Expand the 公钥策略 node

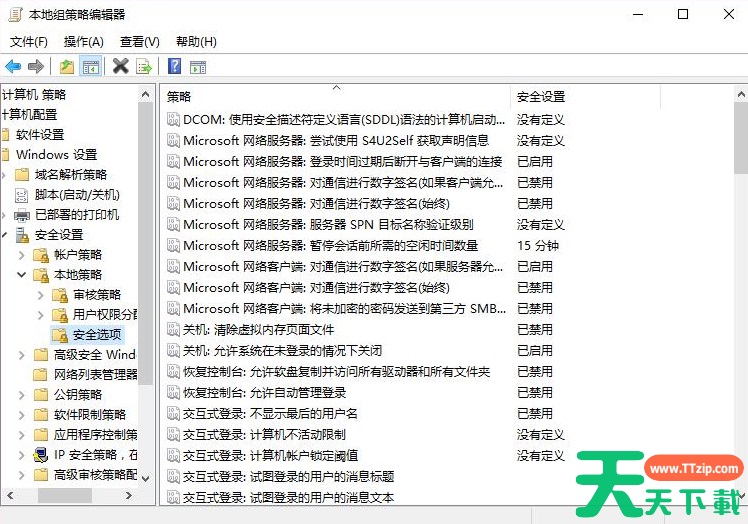21,395
